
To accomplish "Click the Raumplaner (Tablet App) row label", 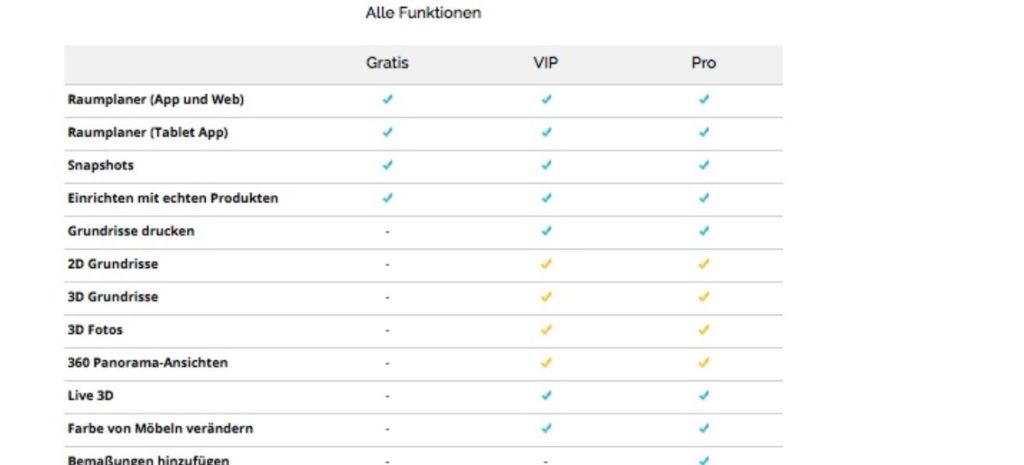I will 148,133.
